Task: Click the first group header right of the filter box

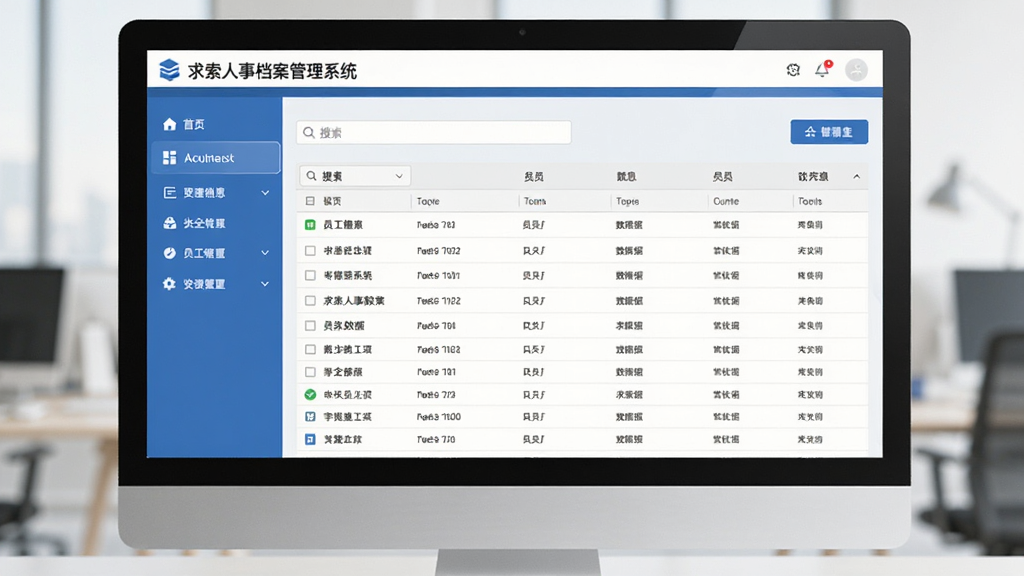Action: tap(534, 176)
